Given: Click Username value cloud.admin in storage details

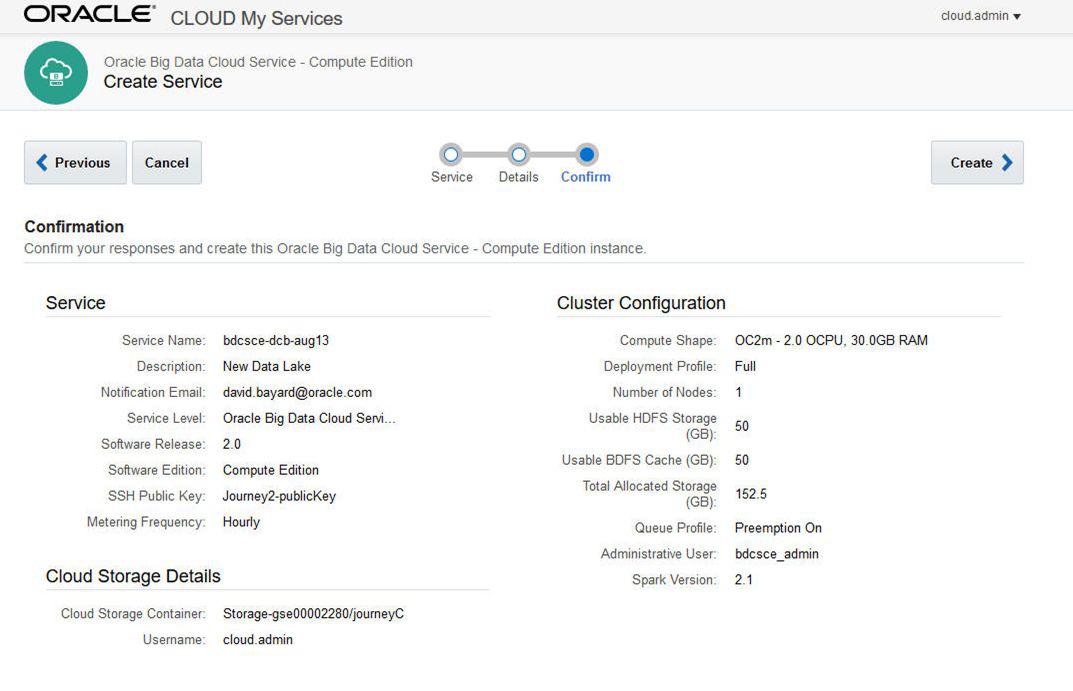Looking at the screenshot, I should click(258, 640).
